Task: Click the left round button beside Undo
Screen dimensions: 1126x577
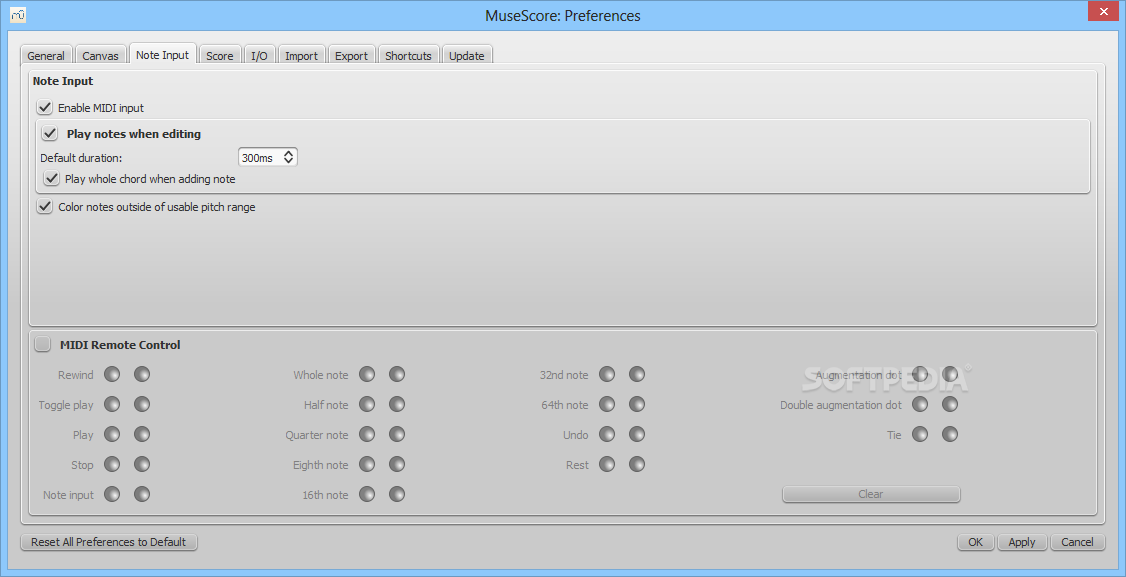Action: [607, 434]
